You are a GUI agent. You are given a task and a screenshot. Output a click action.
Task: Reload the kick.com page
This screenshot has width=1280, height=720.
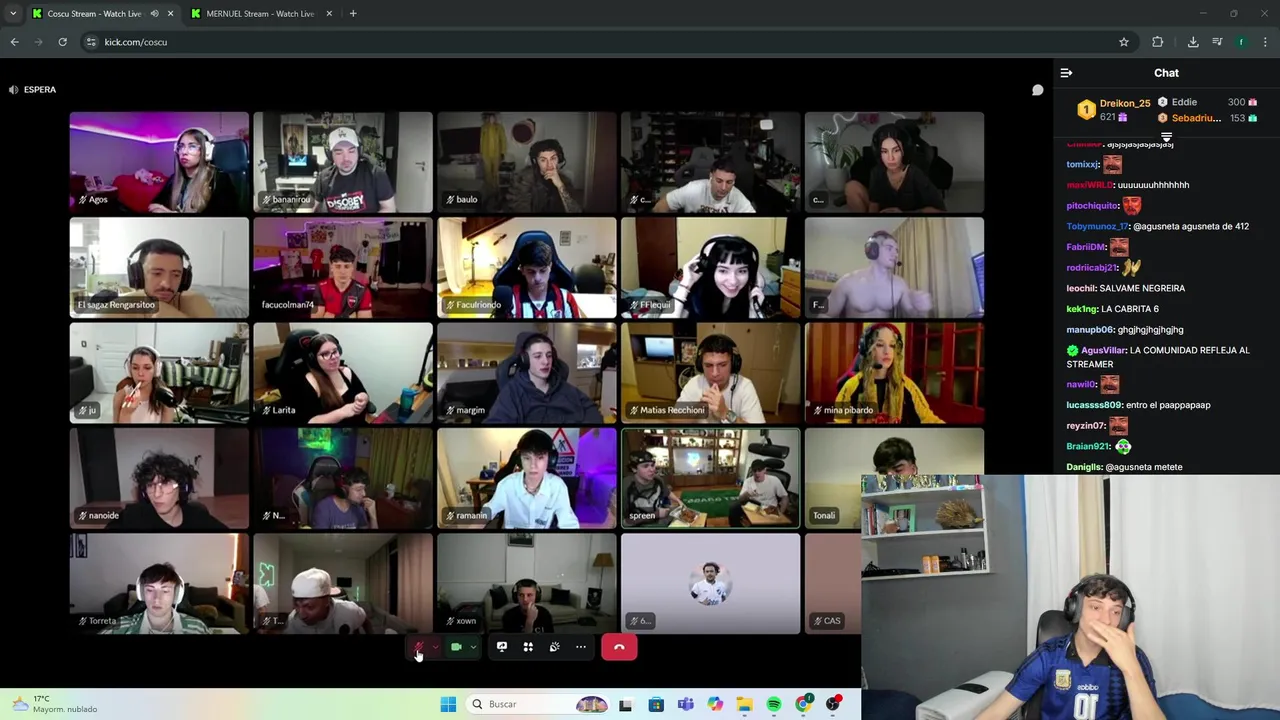[x=62, y=42]
